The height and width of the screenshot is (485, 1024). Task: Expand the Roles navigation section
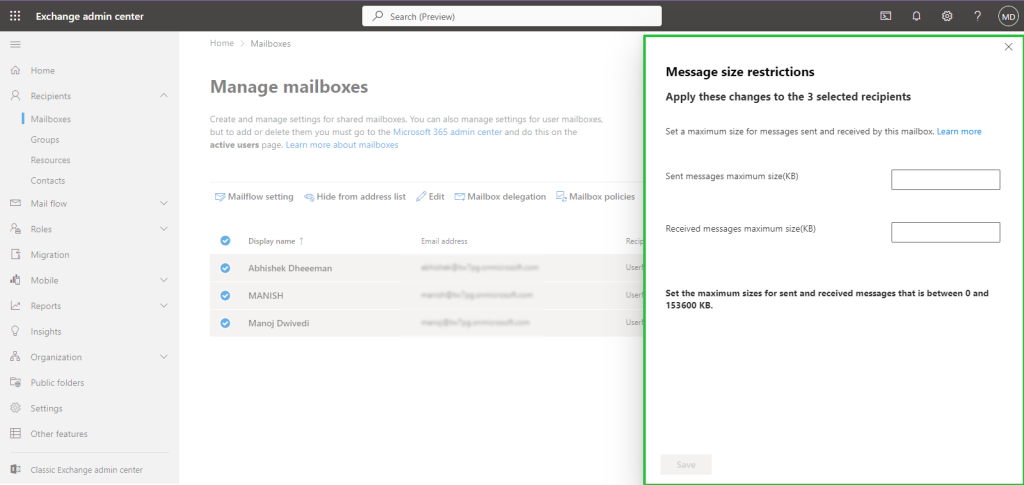pos(164,229)
